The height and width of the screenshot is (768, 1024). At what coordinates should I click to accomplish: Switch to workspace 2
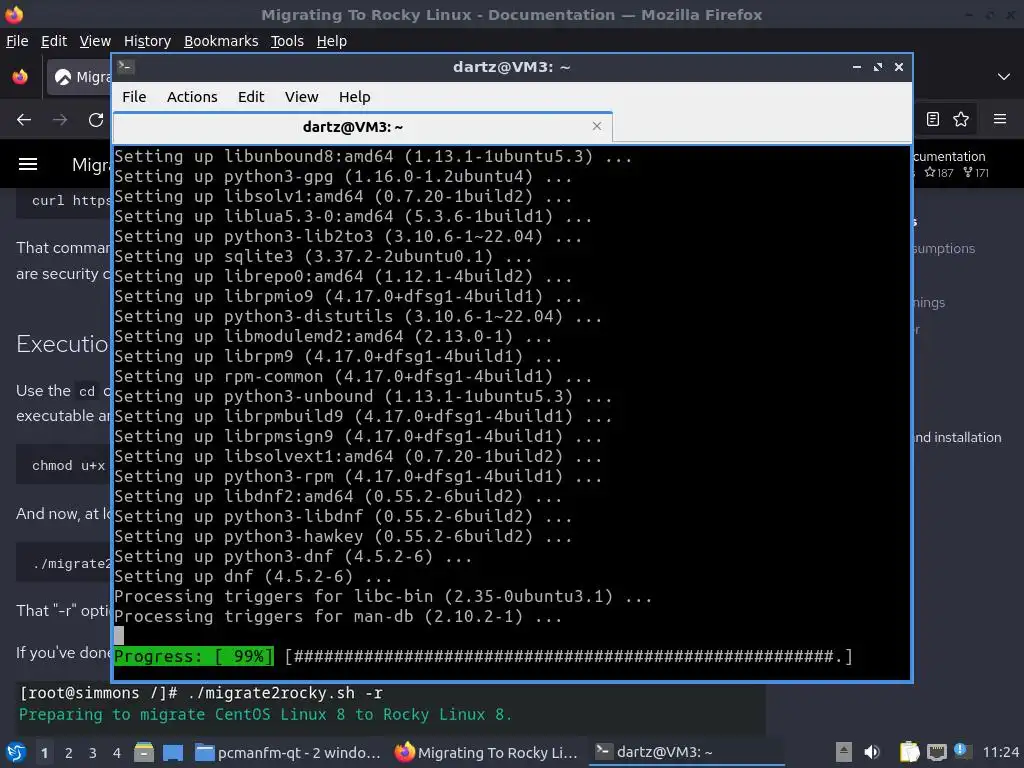[69, 753]
